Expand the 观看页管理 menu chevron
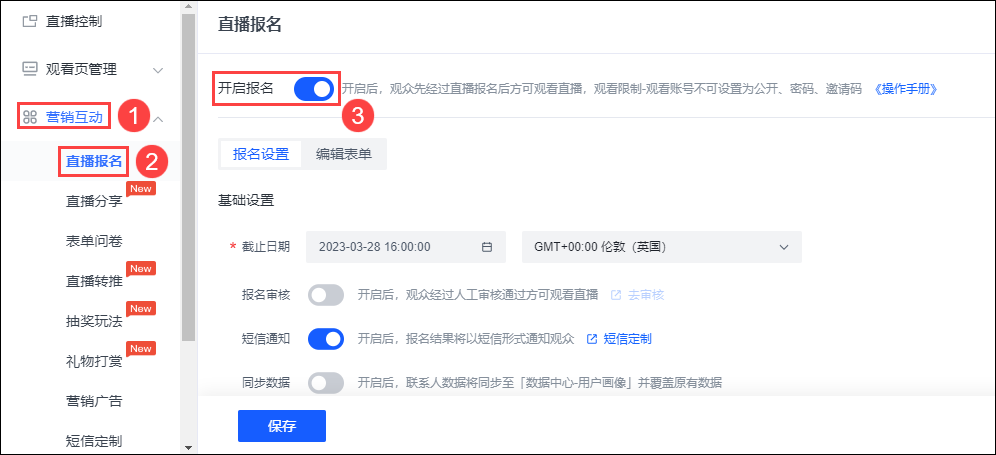 (158, 69)
